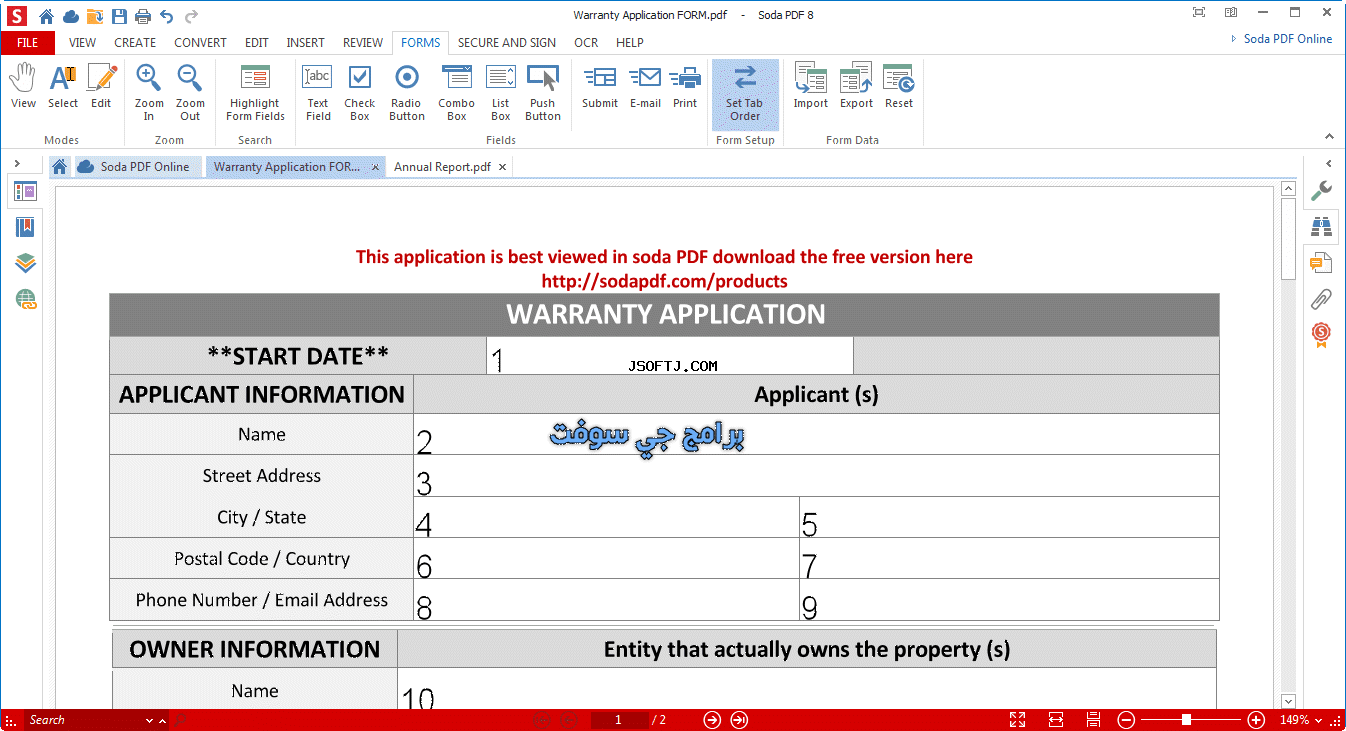The width and height of the screenshot is (1346, 731).
Task: Open the Home icon in quick access toolbar
Action: pos(46,16)
